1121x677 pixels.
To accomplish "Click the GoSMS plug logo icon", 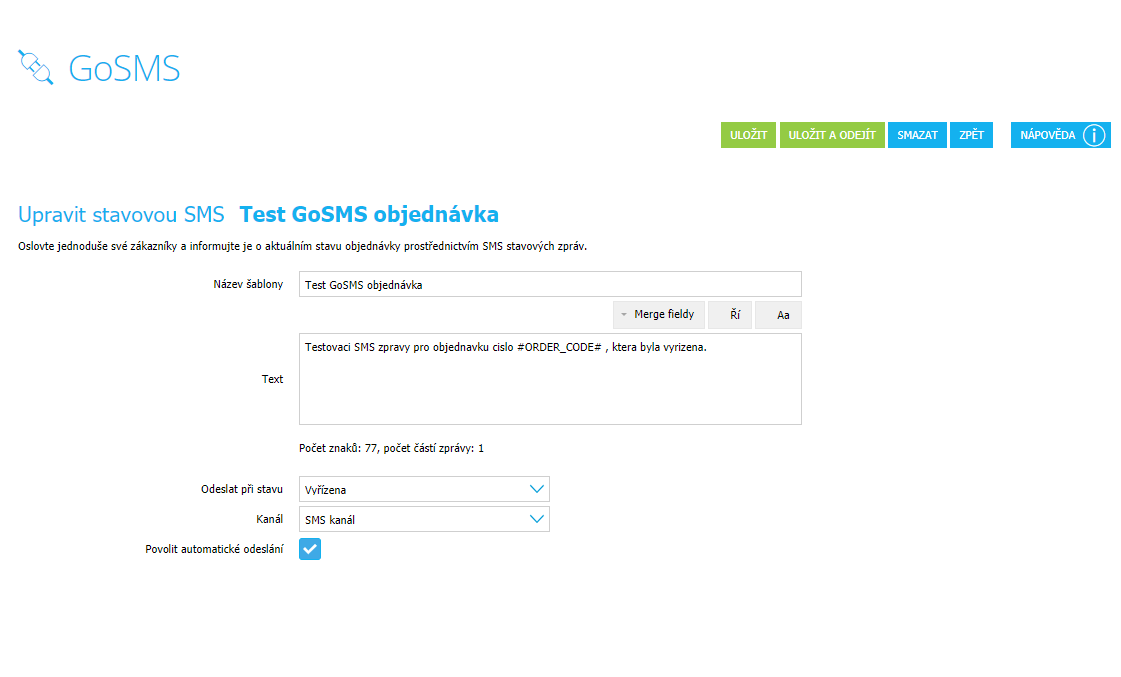I will point(36,67).
